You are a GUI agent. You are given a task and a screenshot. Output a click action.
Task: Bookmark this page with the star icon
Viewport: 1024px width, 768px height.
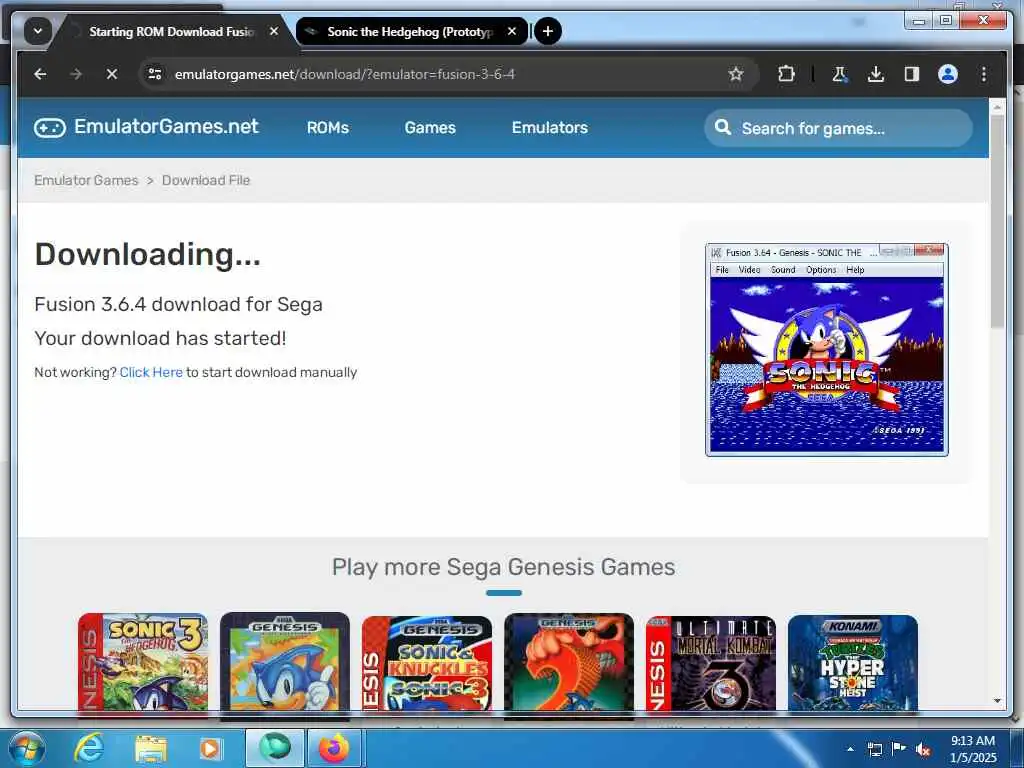[736, 74]
